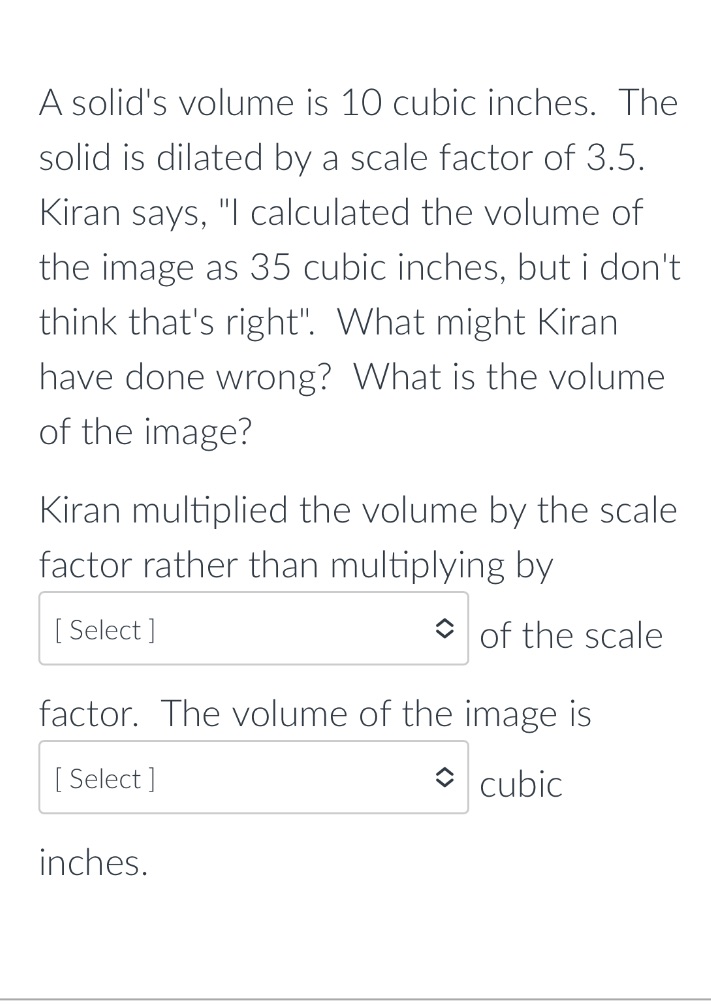
Task: Select the dropdown before 'cubic inches'
Action: (x=253, y=777)
